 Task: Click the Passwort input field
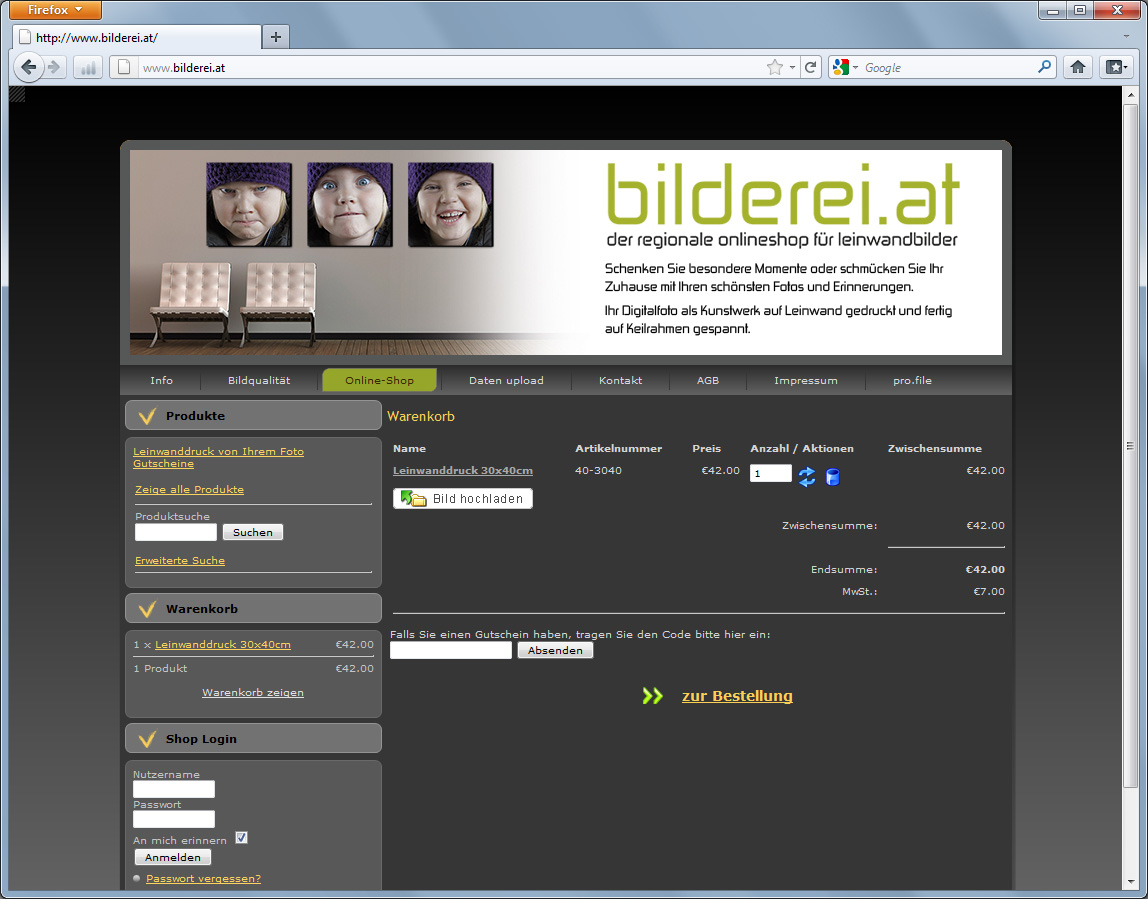tap(174, 818)
